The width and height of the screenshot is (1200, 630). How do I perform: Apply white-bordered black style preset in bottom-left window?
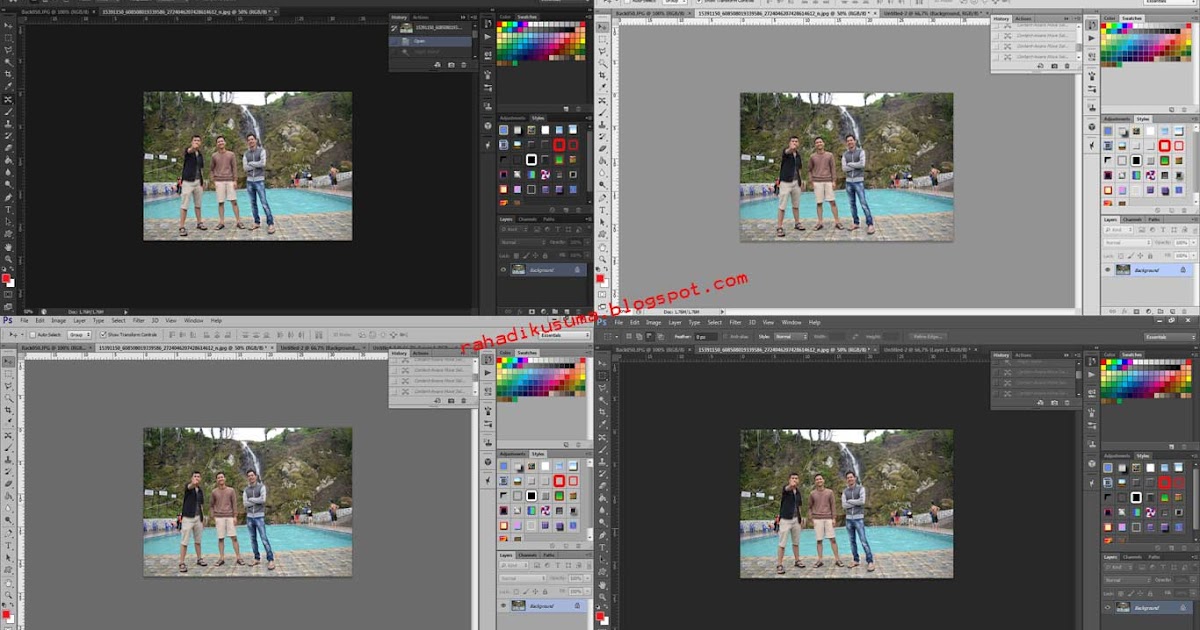[x=531, y=496]
